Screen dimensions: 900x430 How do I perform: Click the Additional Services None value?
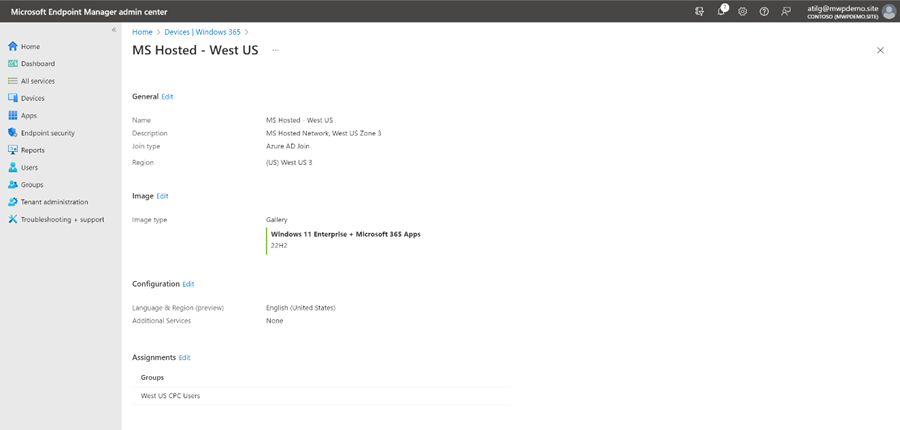pyautogui.click(x=274, y=321)
